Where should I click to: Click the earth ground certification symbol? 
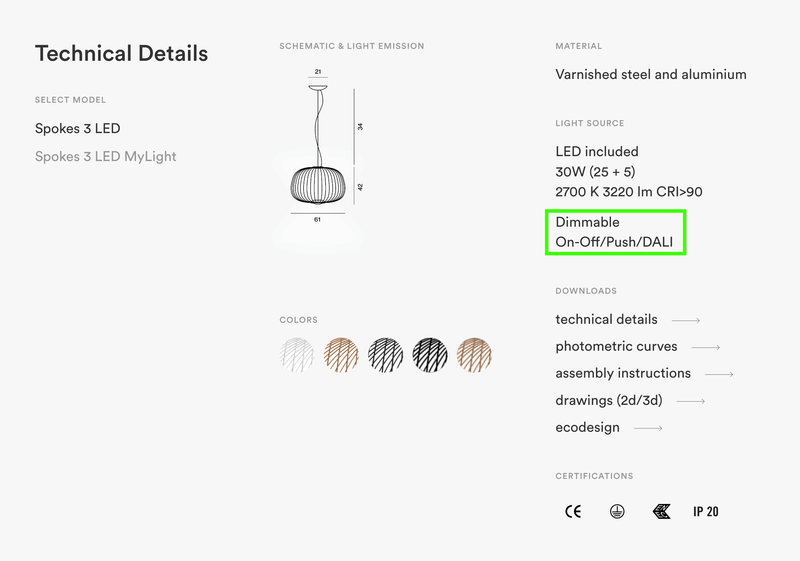(x=617, y=511)
